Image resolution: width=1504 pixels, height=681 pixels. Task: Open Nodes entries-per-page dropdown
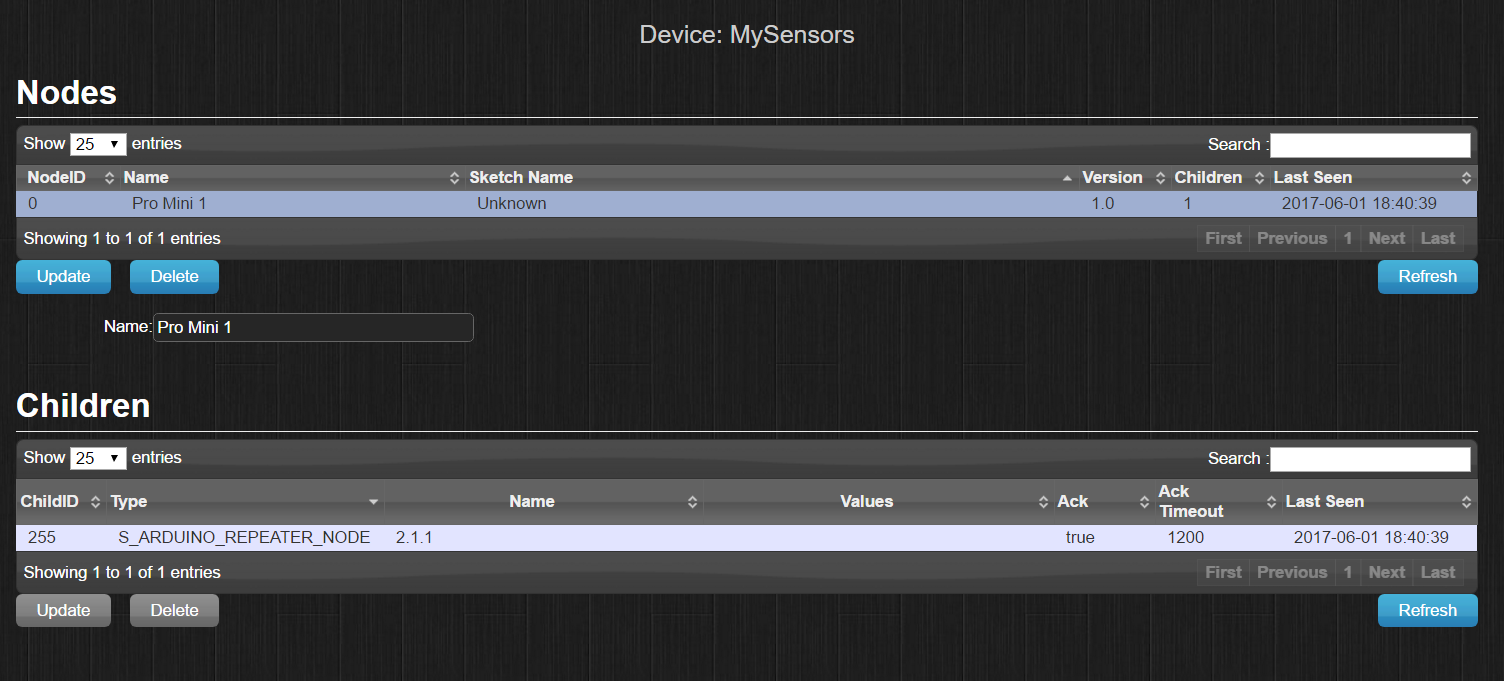click(x=98, y=144)
